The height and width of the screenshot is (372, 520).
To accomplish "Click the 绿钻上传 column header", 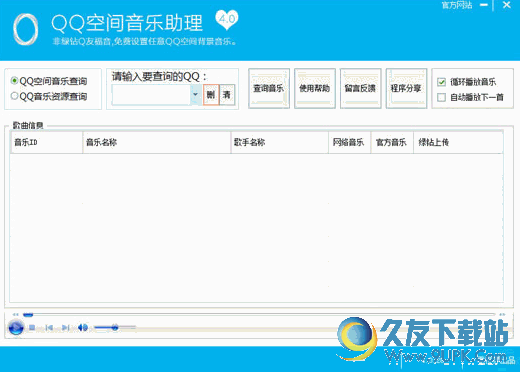I will [x=458, y=142].
